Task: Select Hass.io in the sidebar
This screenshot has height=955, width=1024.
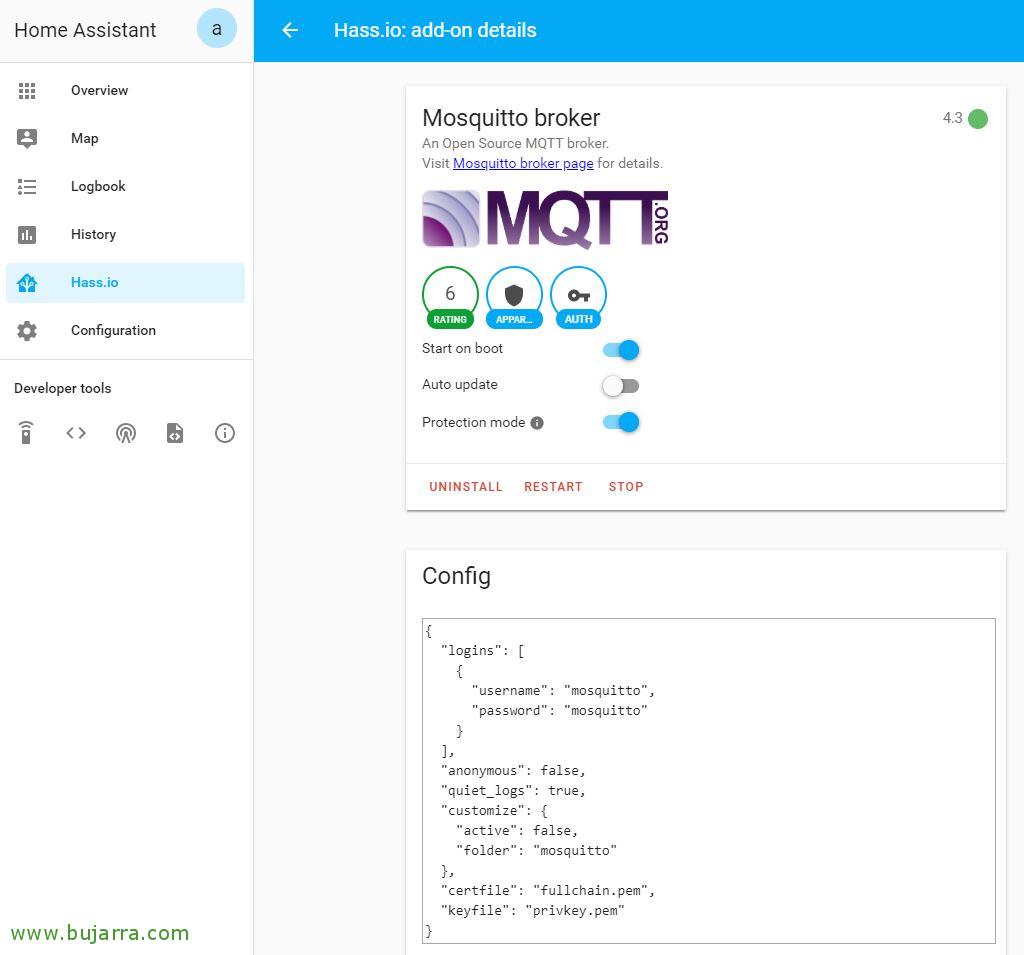Action: click(125, 283)
